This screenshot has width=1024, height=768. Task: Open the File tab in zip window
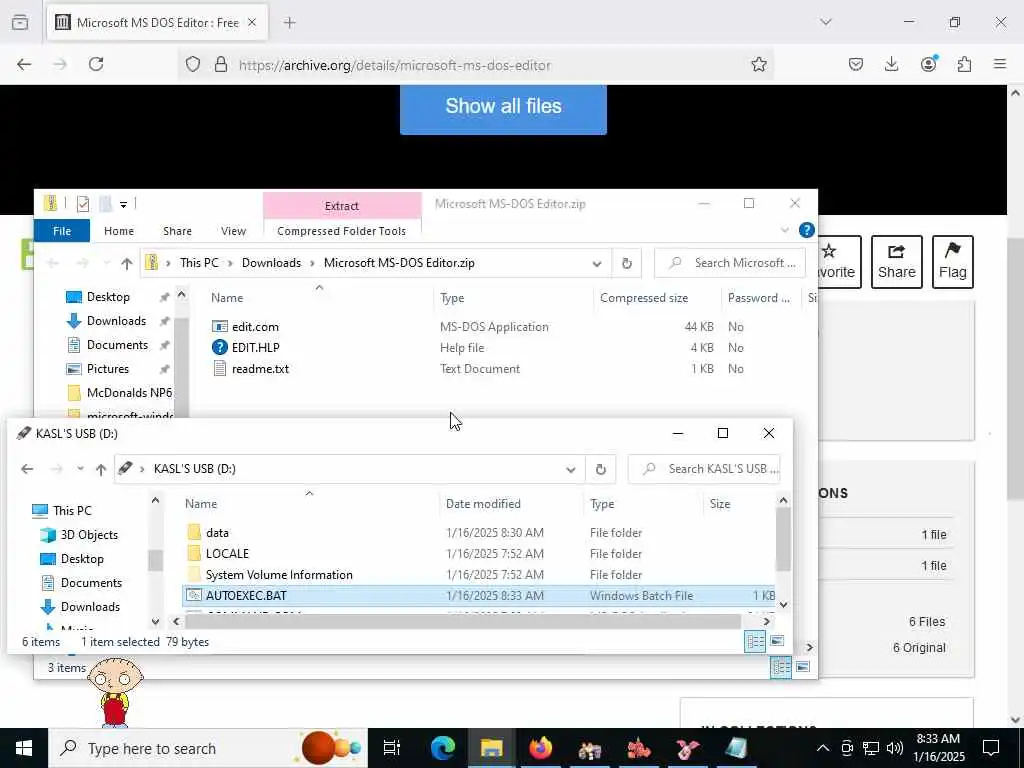click(x=62, y=231)
